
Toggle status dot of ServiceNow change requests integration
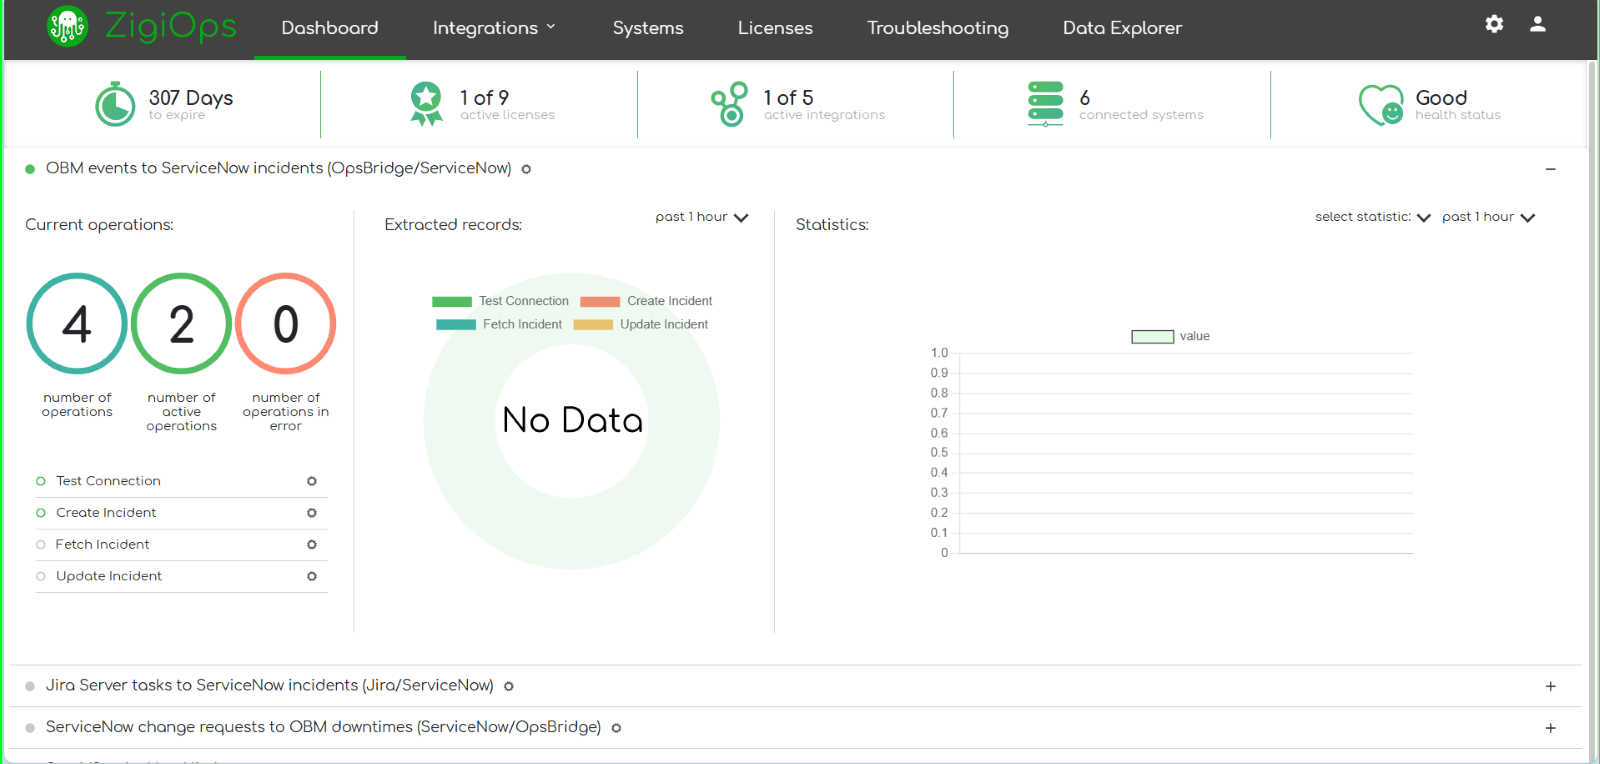[30, 728]
